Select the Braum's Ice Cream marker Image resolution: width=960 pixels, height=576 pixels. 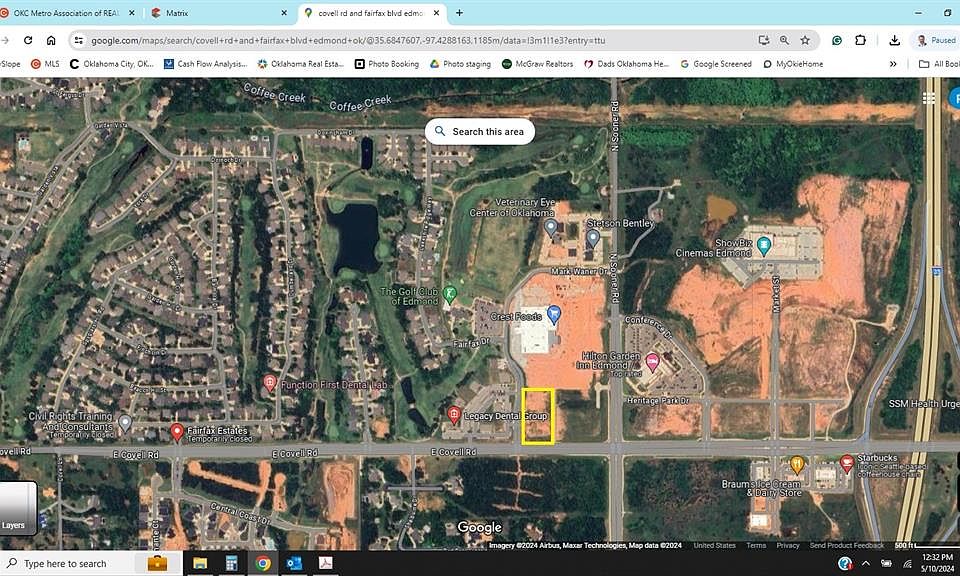point(797,465)
